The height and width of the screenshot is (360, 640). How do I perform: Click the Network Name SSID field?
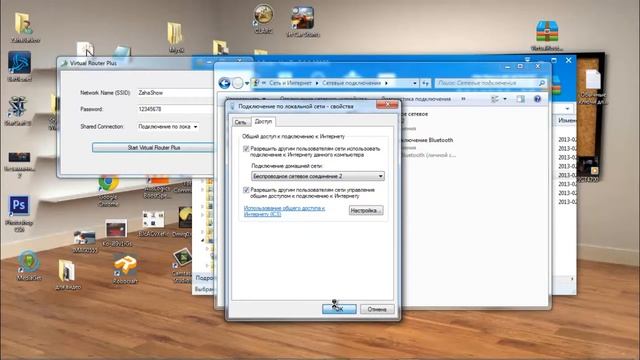(176, 93)
